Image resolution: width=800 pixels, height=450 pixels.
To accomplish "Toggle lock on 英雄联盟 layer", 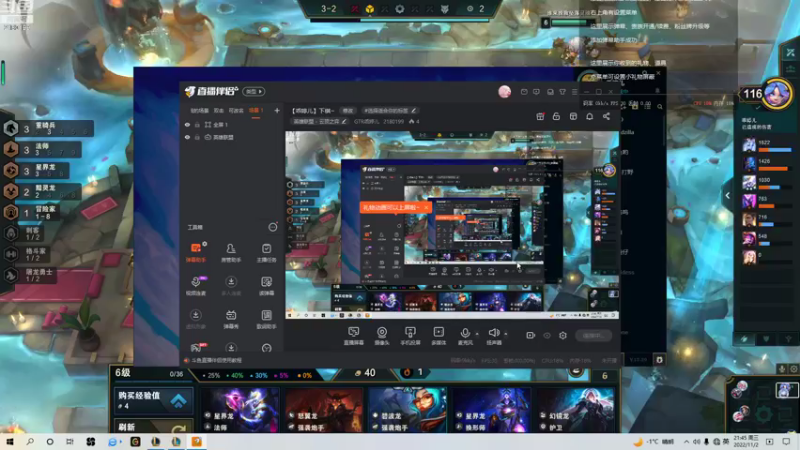I will (197, 137).
